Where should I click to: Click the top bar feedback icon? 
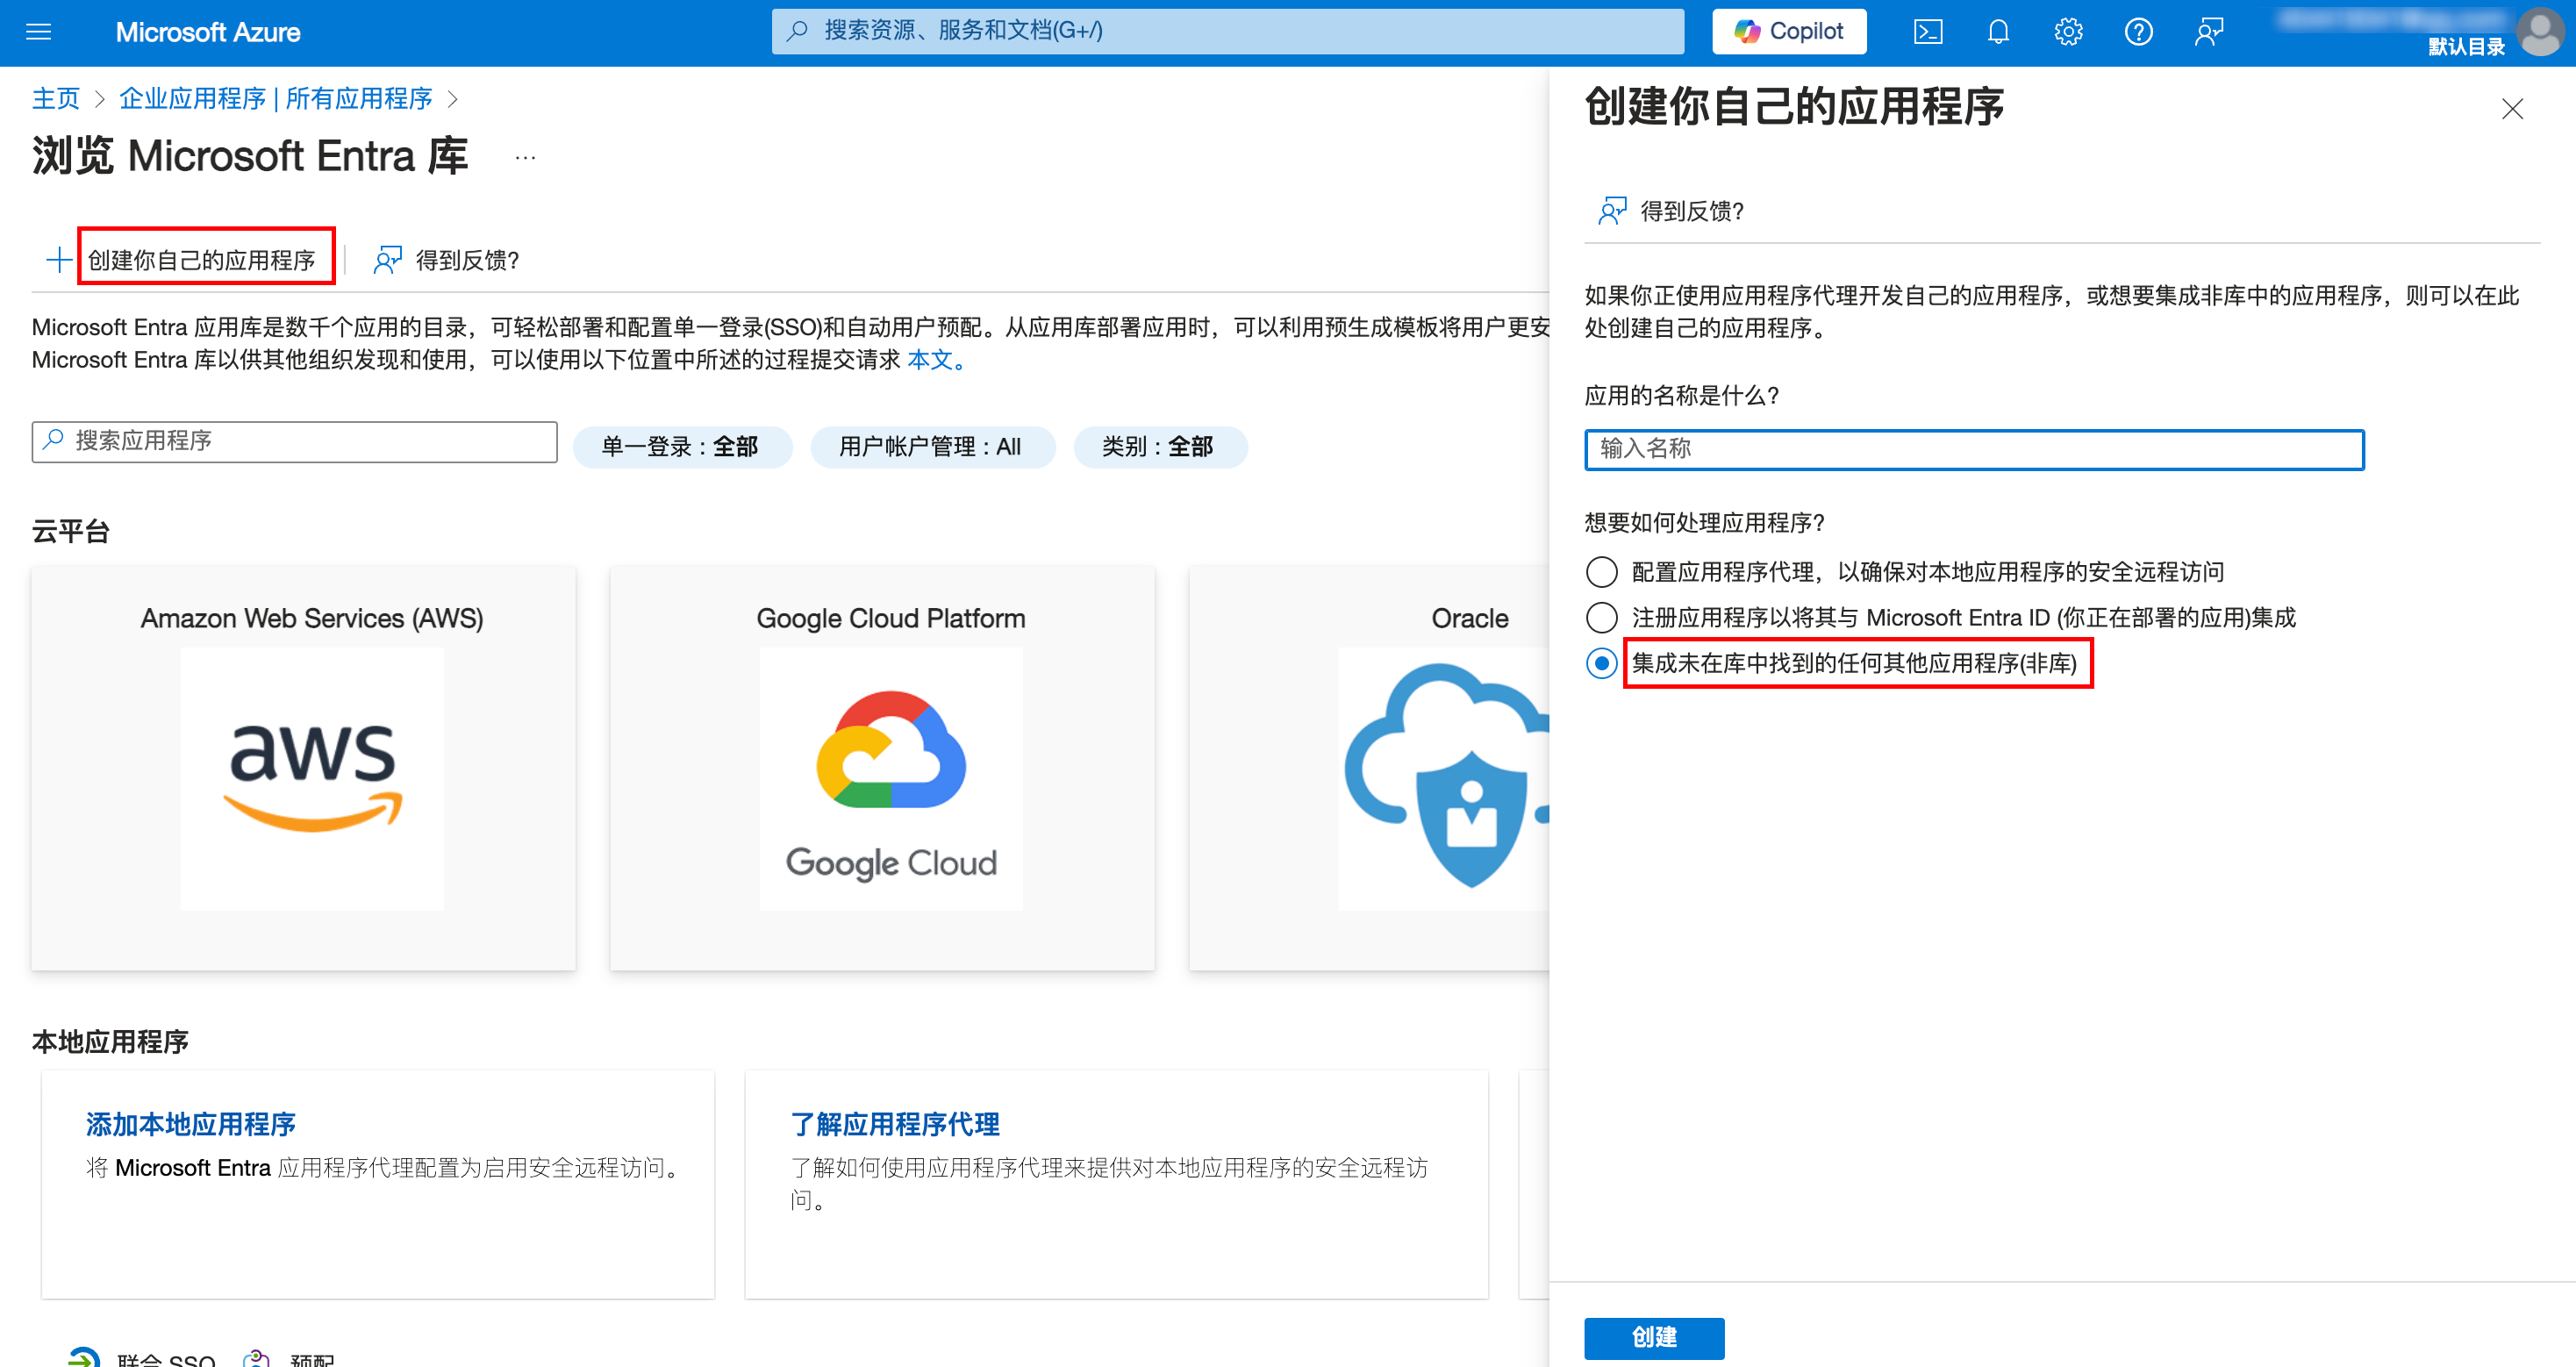coord(2208,32)
